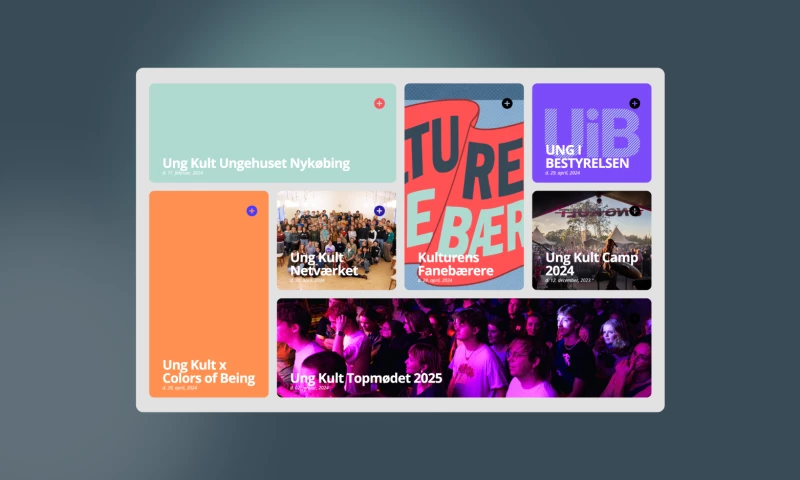The height and width of the screenshot is (480, 800).
Task: Click the plus icon on Ung i Bestyrelsen card
Action: tap(634, 104)
